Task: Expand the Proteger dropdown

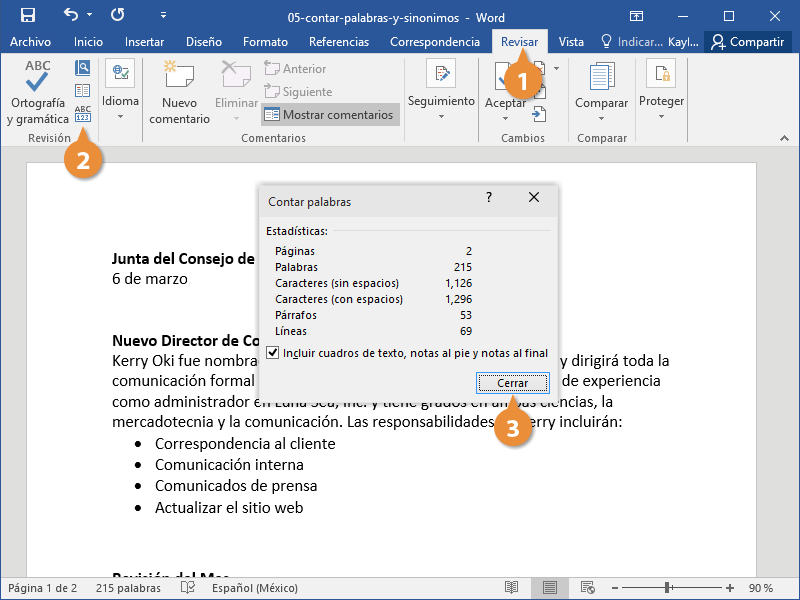Action: coord(661,90)
